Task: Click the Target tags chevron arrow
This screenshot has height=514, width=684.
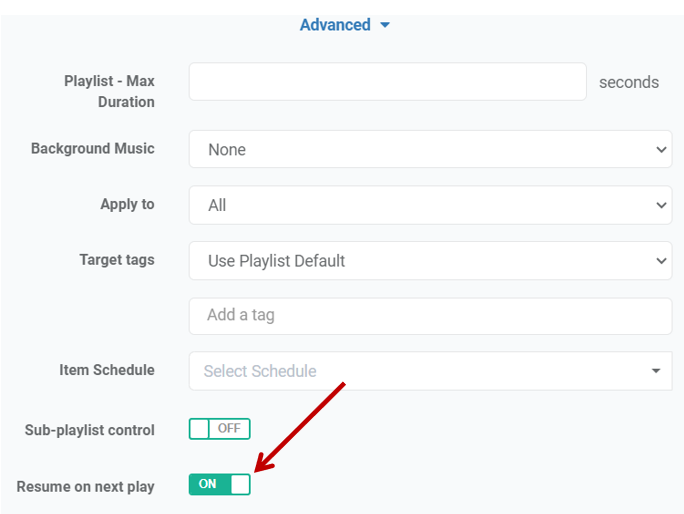Action: point(661,261)
